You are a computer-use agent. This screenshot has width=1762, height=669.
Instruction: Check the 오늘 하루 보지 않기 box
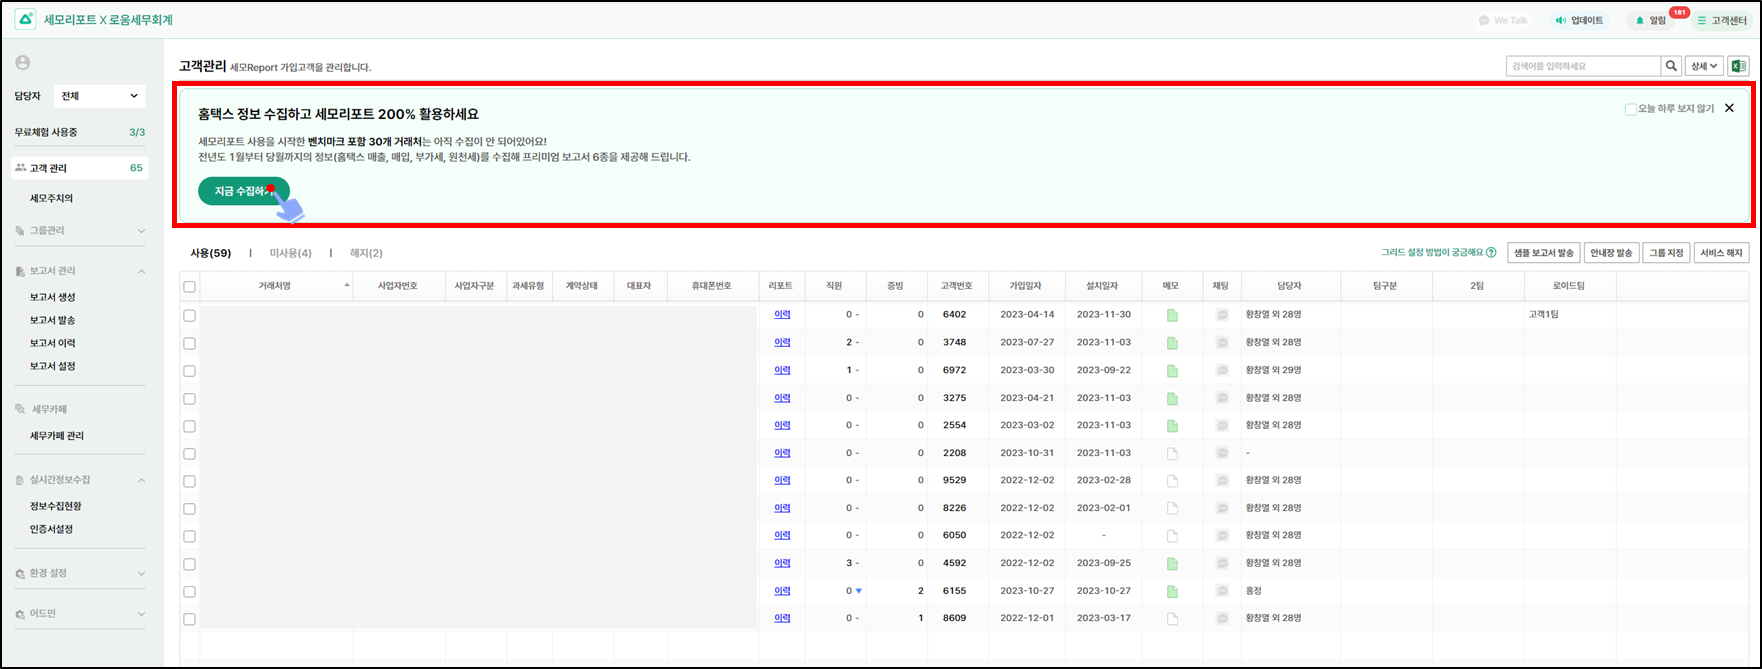point(1630,109)
